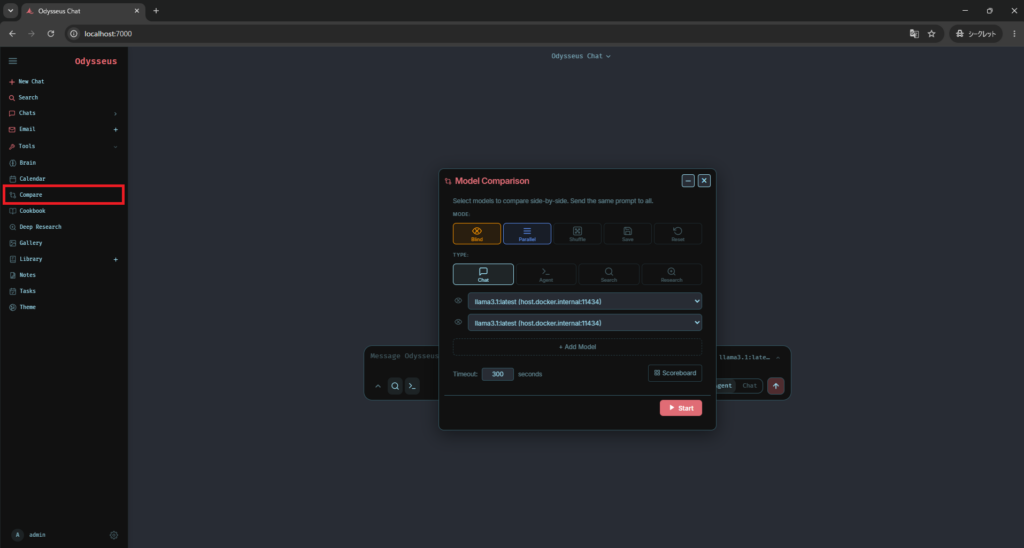The width and height of the screenshot is (1024, 548).
Task: Select Chat comparison type
Action: 483,274
